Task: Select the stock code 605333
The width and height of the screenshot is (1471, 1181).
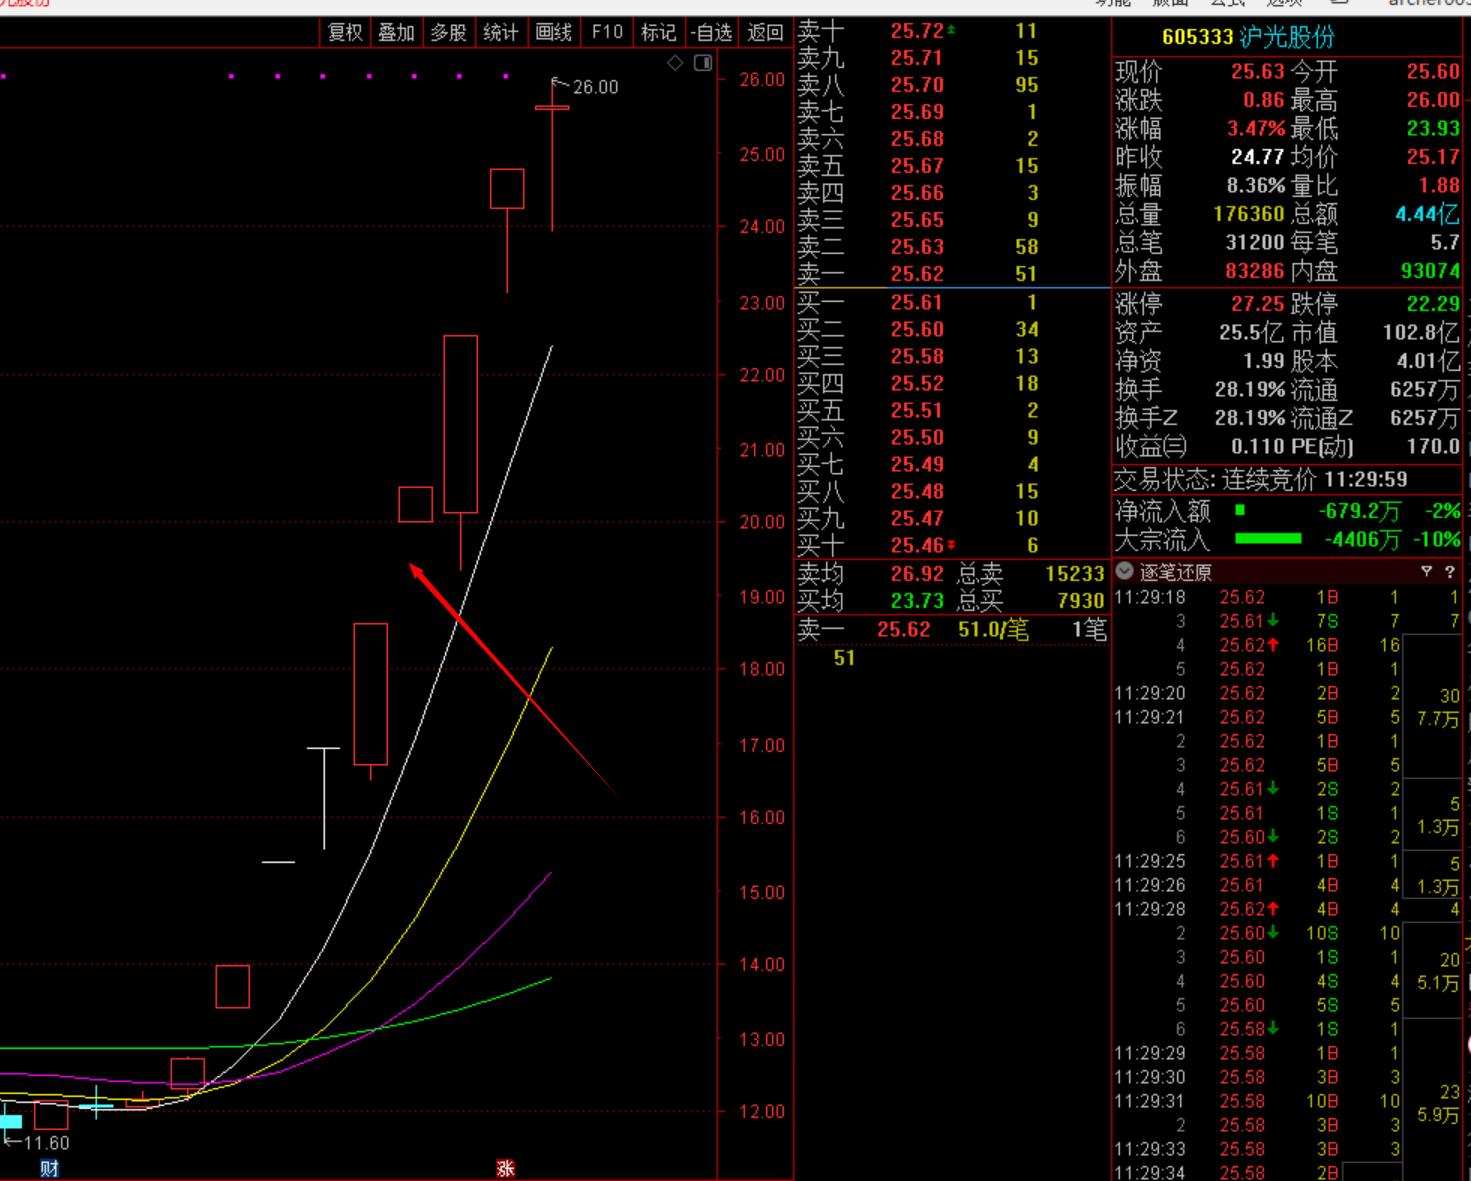Action: [x=1197, y=38]
